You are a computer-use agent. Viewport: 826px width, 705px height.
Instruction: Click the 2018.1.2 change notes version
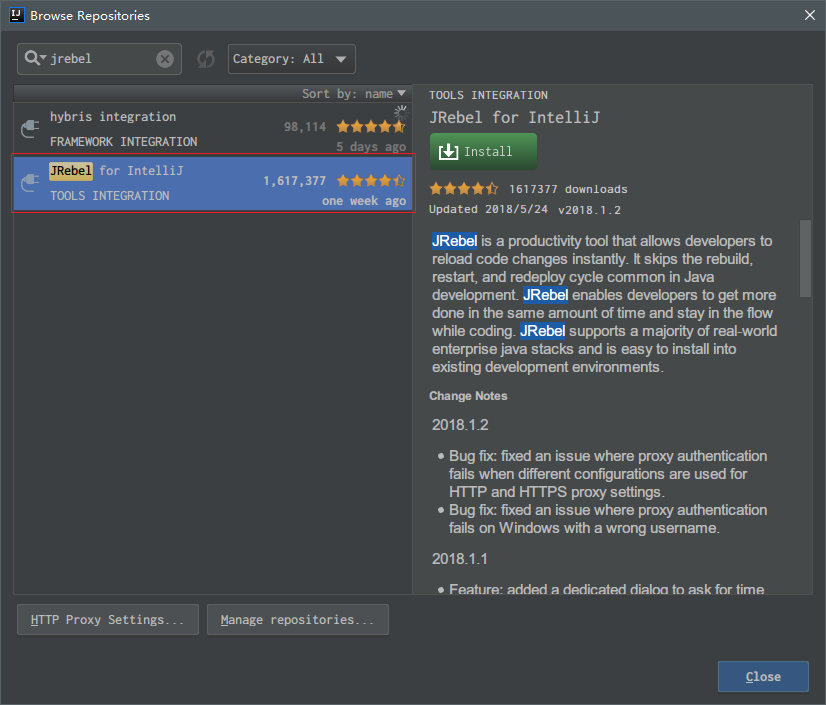(x=460, y=425)
